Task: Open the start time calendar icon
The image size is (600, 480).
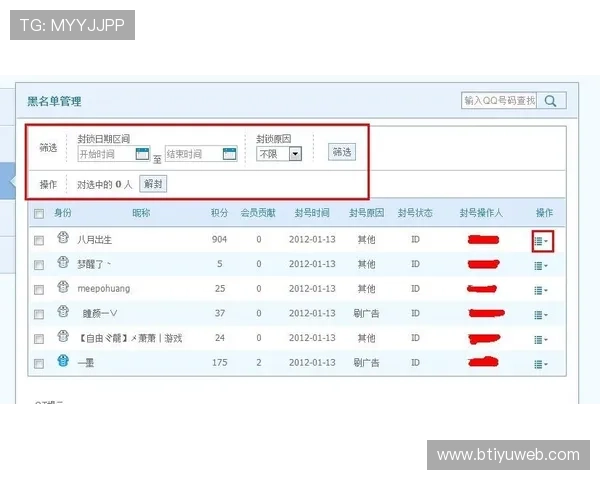Action: pyautogui.click(x=142, y=154)
